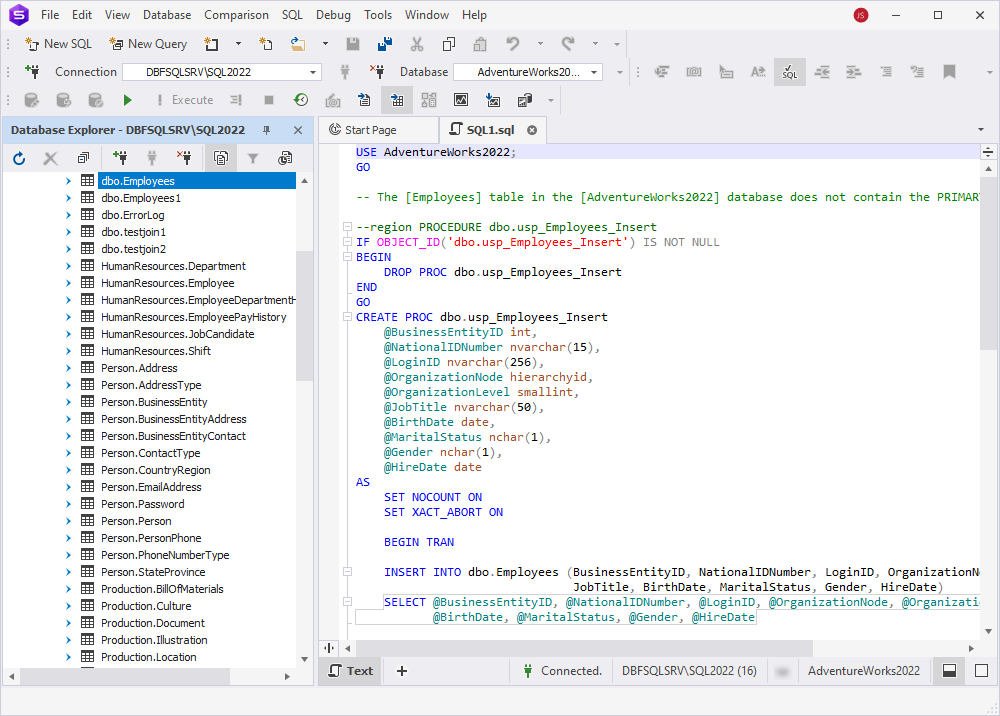Click the New Query toolbar button
Screen dimensions: 1000x716
(148, 44)
